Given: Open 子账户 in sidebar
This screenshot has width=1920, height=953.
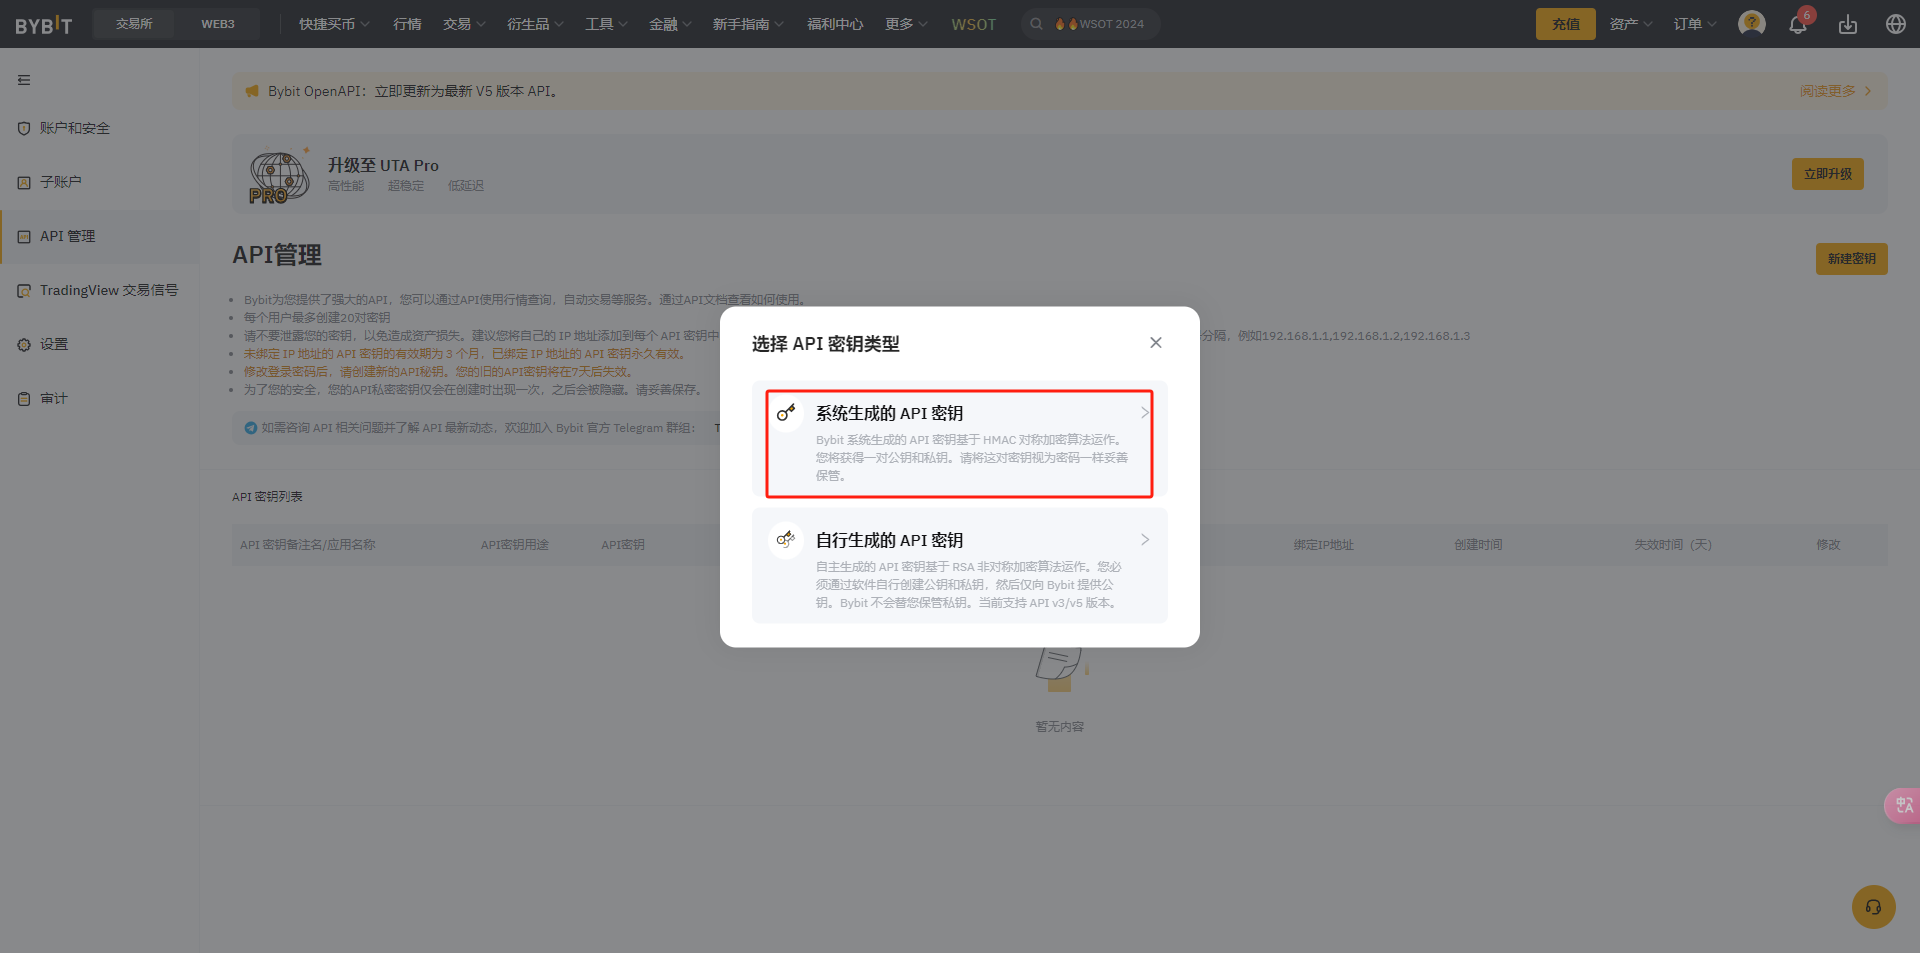Looking at the screenshot, I should coord(100,182).
